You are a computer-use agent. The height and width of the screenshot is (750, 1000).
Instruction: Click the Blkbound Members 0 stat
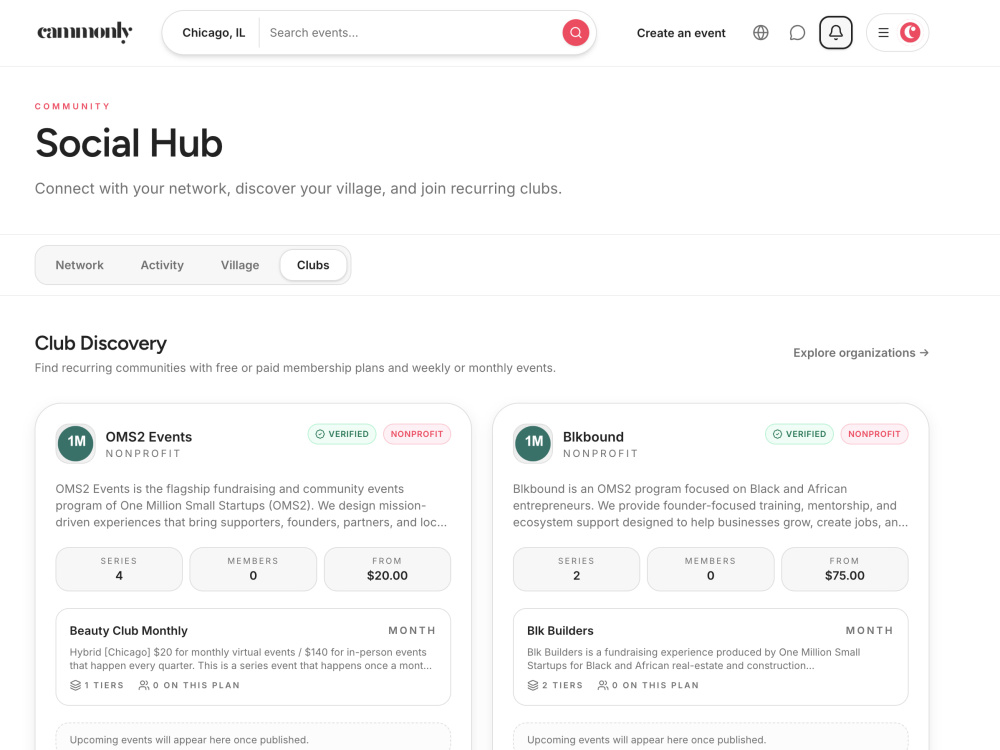(x=710, y=569)
